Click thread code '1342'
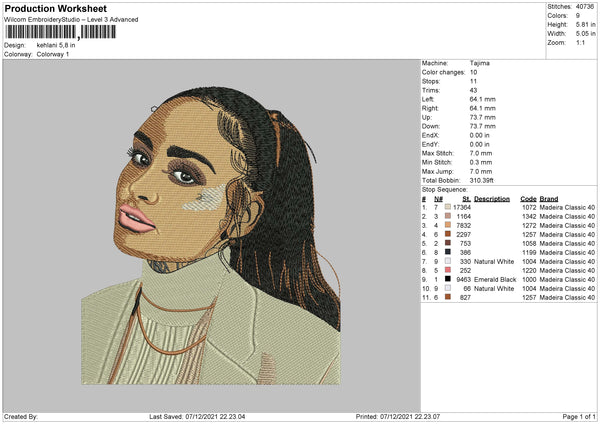This screenshot has width=600, height=424. pos(529,216)
